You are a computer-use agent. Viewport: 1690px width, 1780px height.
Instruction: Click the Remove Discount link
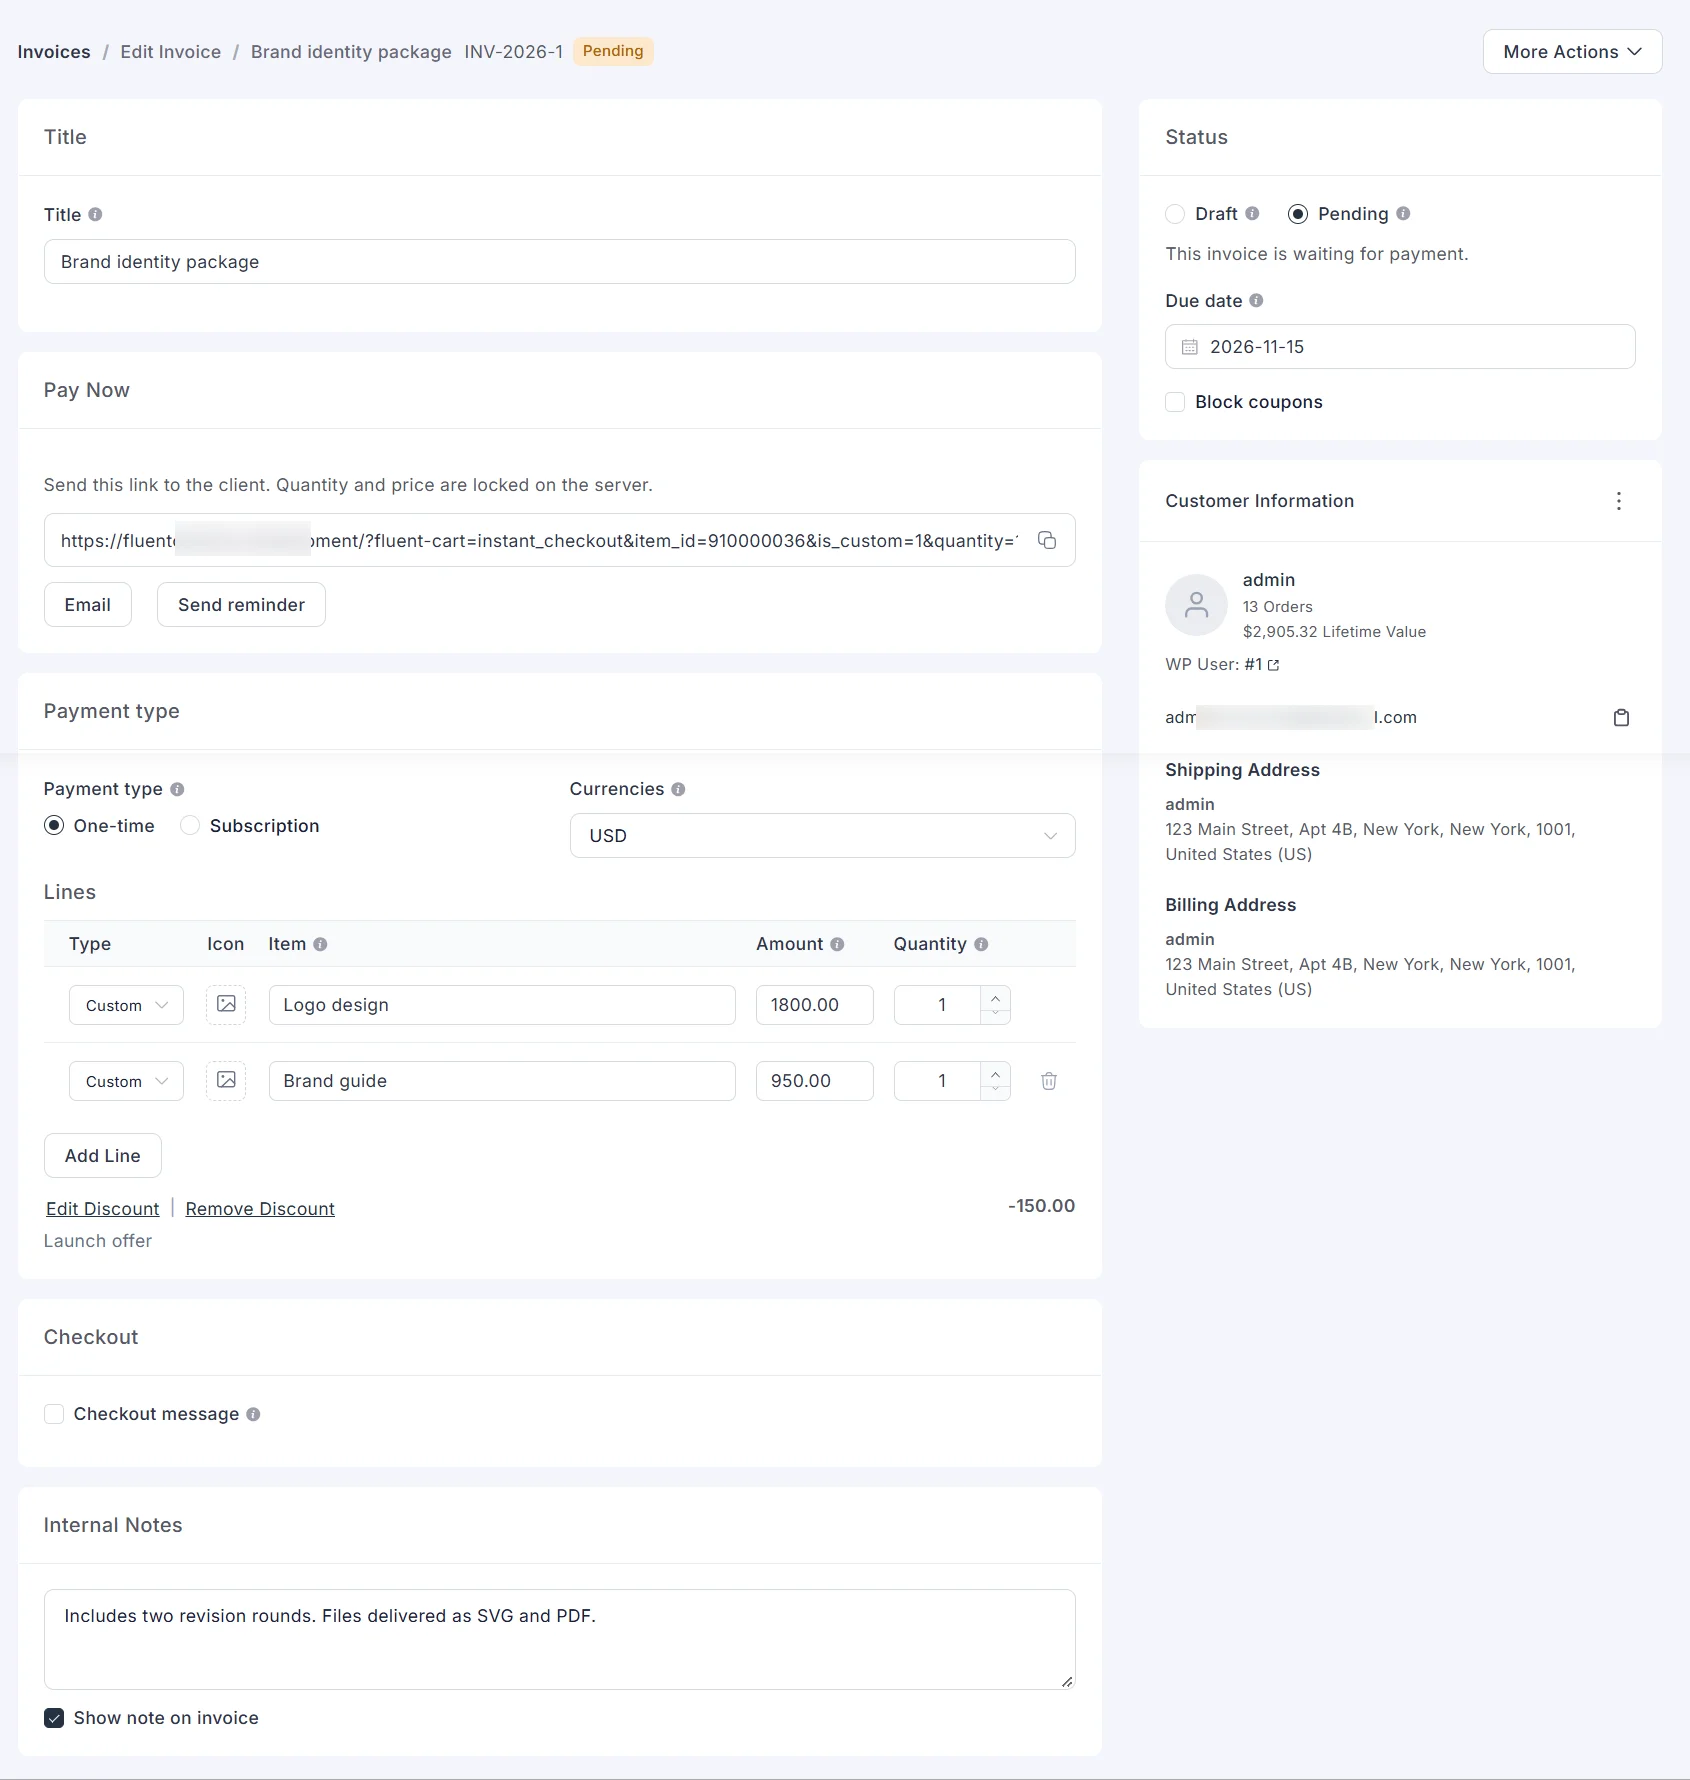(x=260, y=1209)
